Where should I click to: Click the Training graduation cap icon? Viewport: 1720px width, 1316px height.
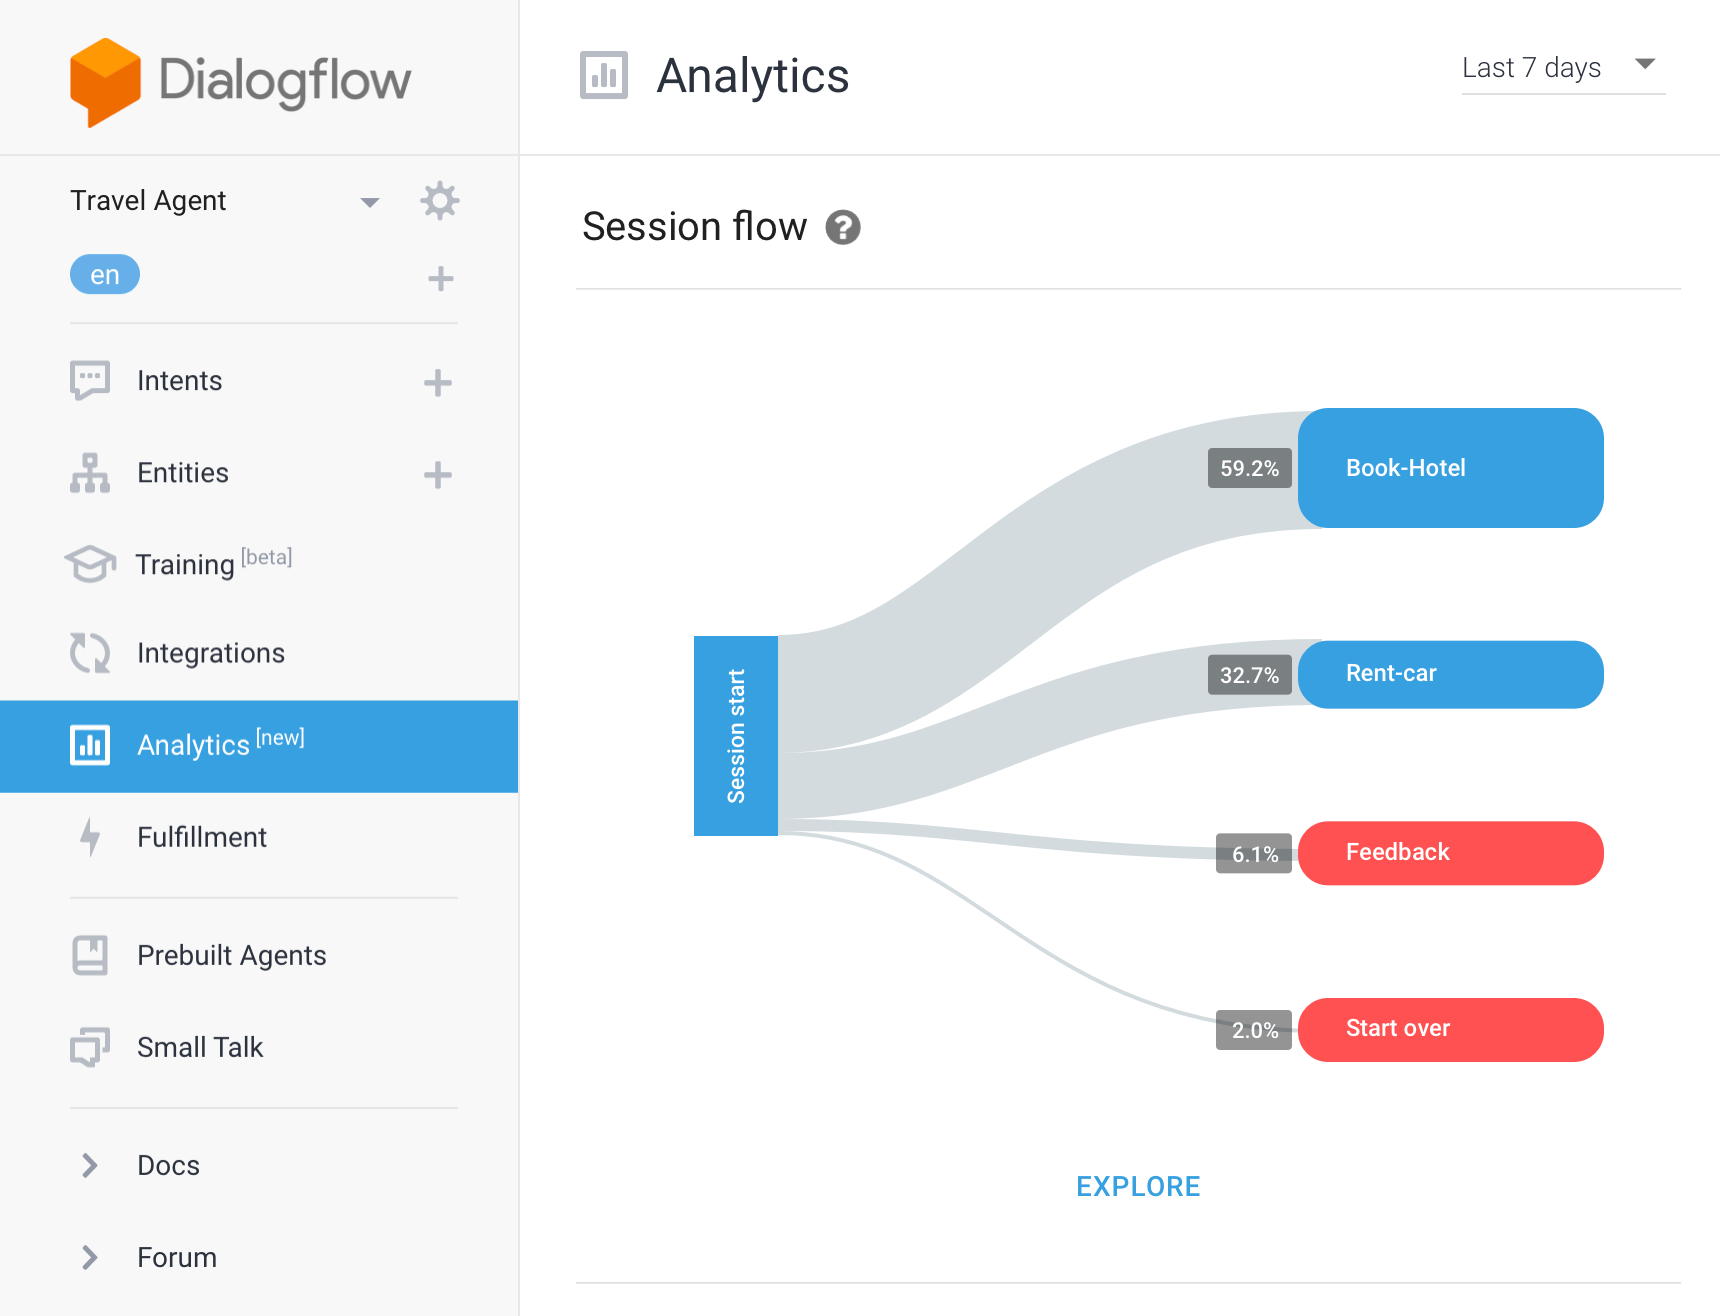point(90,563)
